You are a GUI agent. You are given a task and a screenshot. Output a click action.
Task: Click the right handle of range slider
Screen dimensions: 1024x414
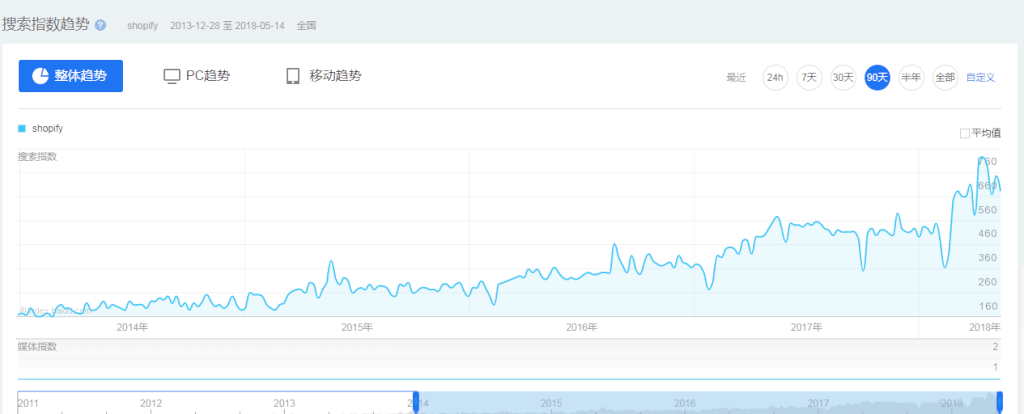pyautogui.click(x=999, y=401)
